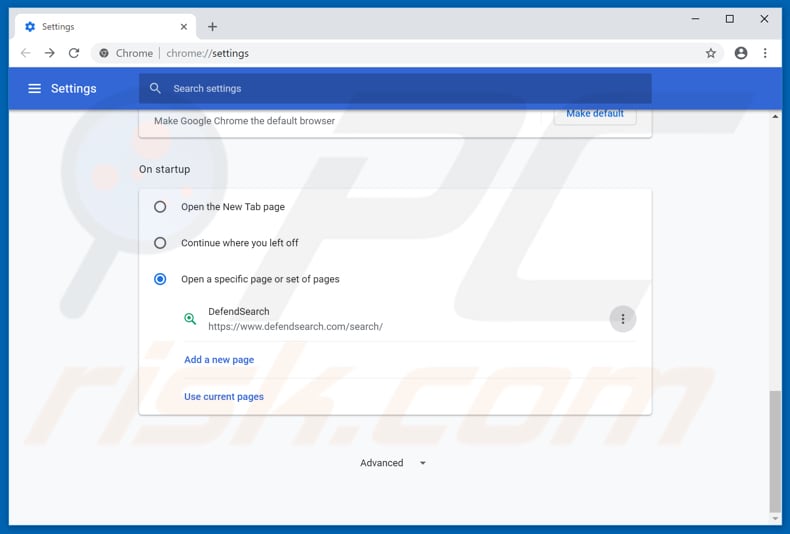Click the DefendSearch page name
790x534 pixels.
tap(239, 311)
